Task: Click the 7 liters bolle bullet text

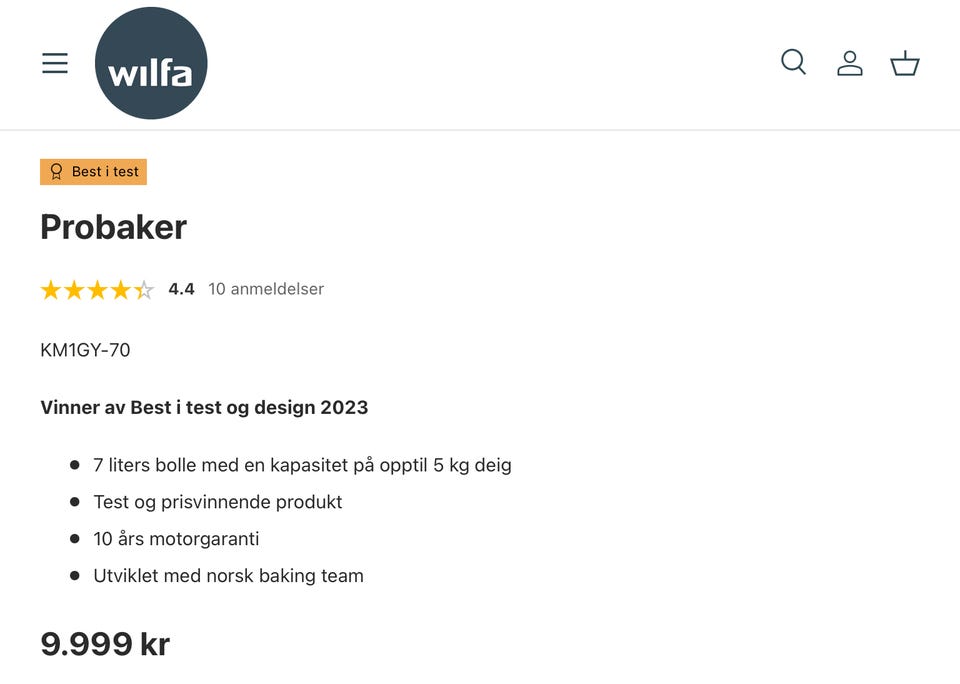Action: (302, 465)
